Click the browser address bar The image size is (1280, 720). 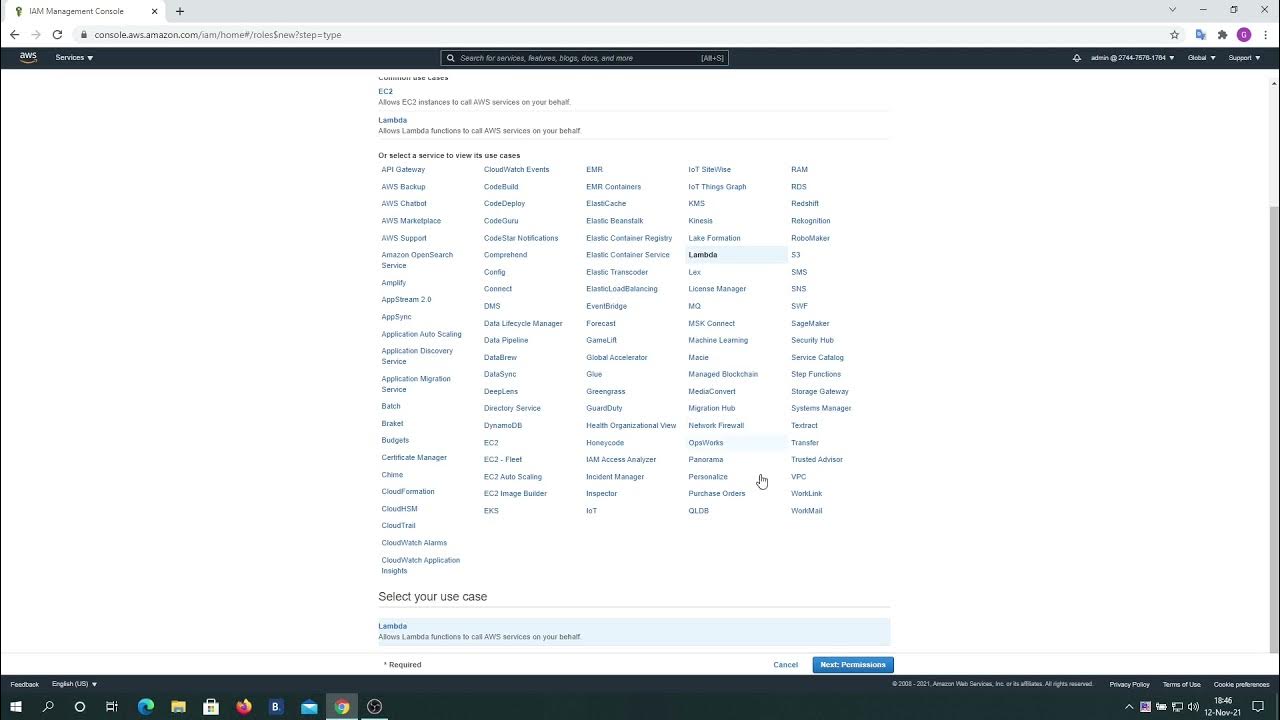pyautogui.click(x=620, y=34)
